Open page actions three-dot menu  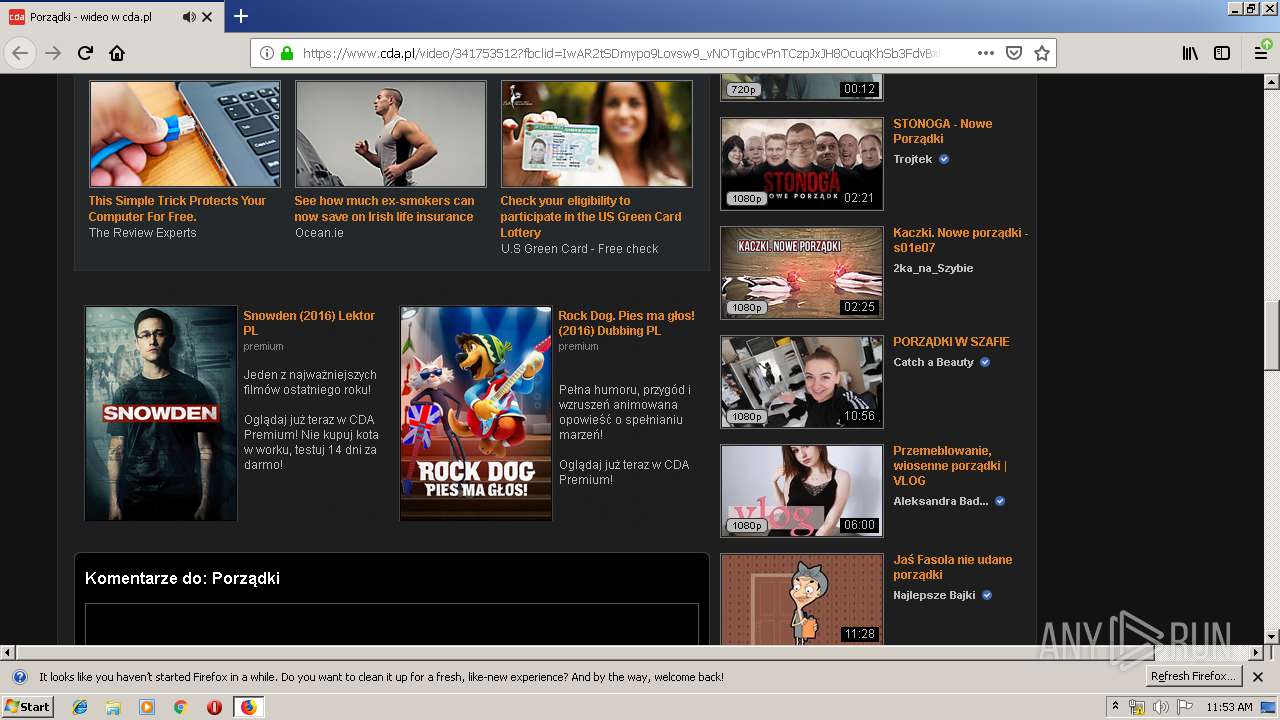click(x=986, y=53)
